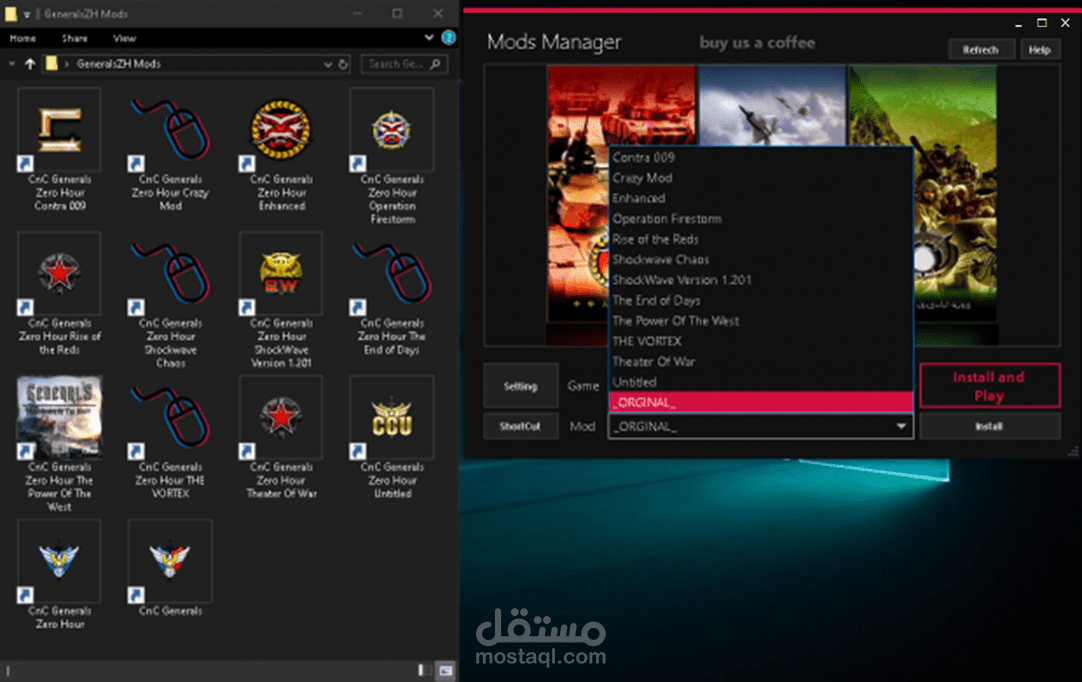The width and height of the screenshot is (1082, 682).
Task: Click the fighter jets banner image
Action: (x=771, y=106)
